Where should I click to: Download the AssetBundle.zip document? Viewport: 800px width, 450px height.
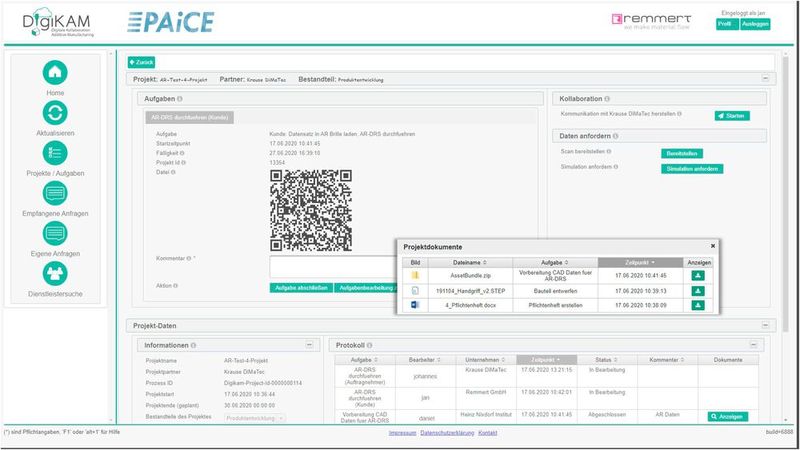[x=697, y=276]
